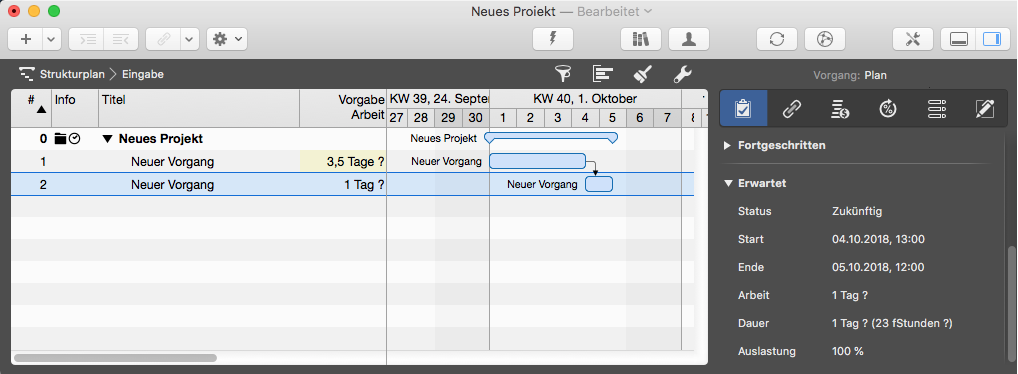This screenshot has width=1018, height=374.
Task: Open the resources person icon
Action: (689, 39)
